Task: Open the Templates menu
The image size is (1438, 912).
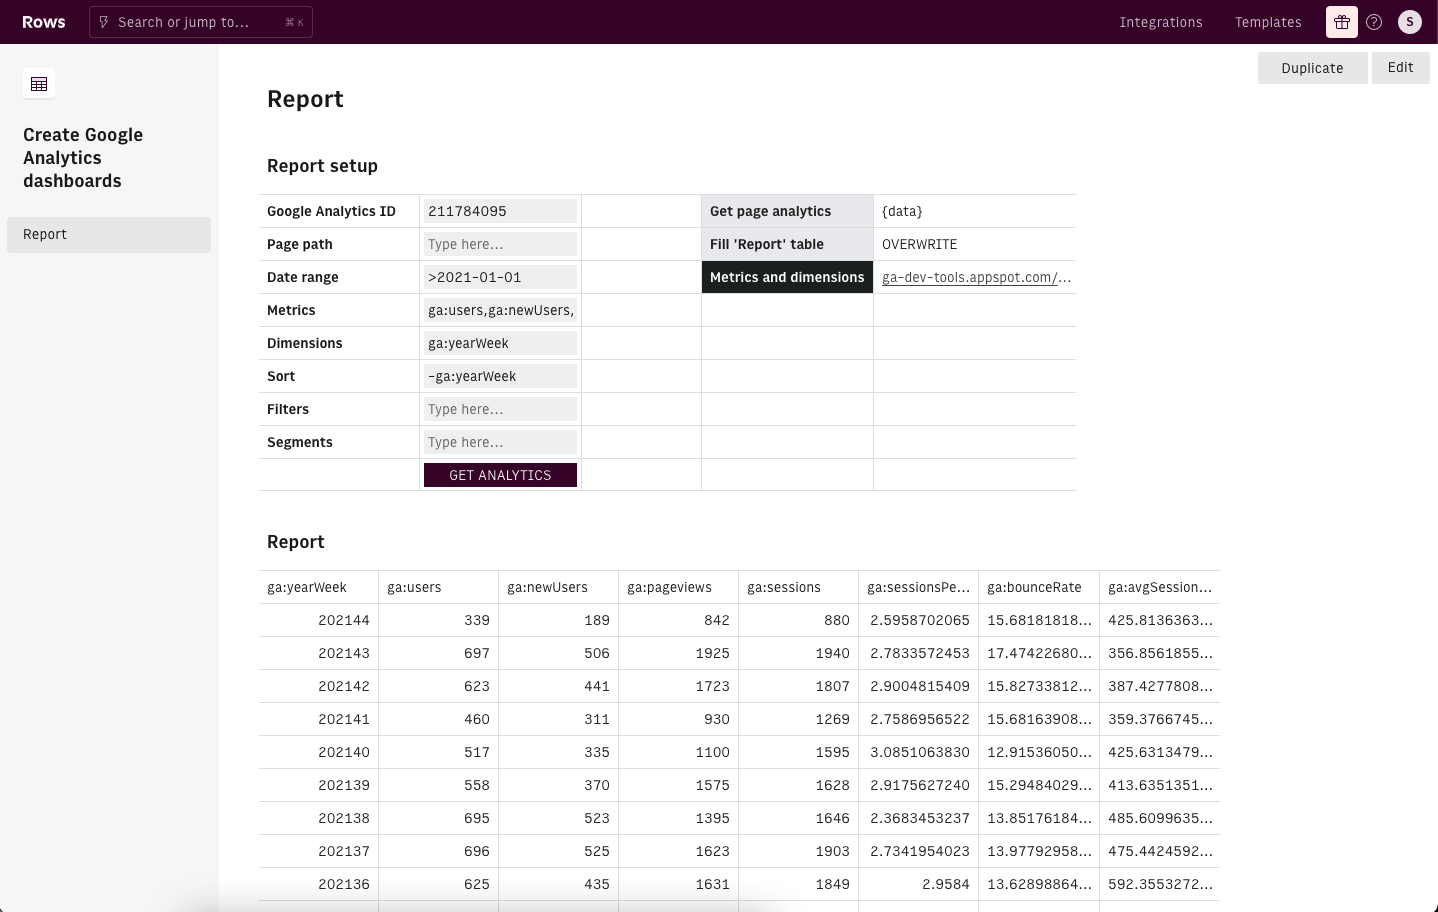Action: (x=1268, y=22)
